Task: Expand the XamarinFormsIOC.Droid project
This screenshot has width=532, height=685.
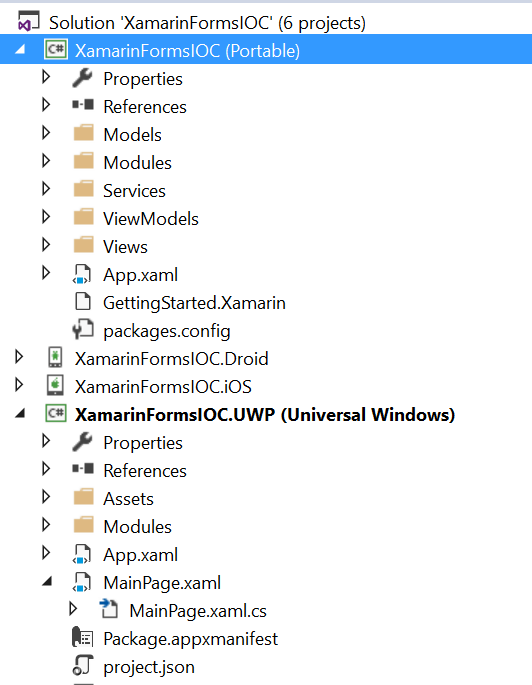Action: pyautogui.click(x=19, y=357)
